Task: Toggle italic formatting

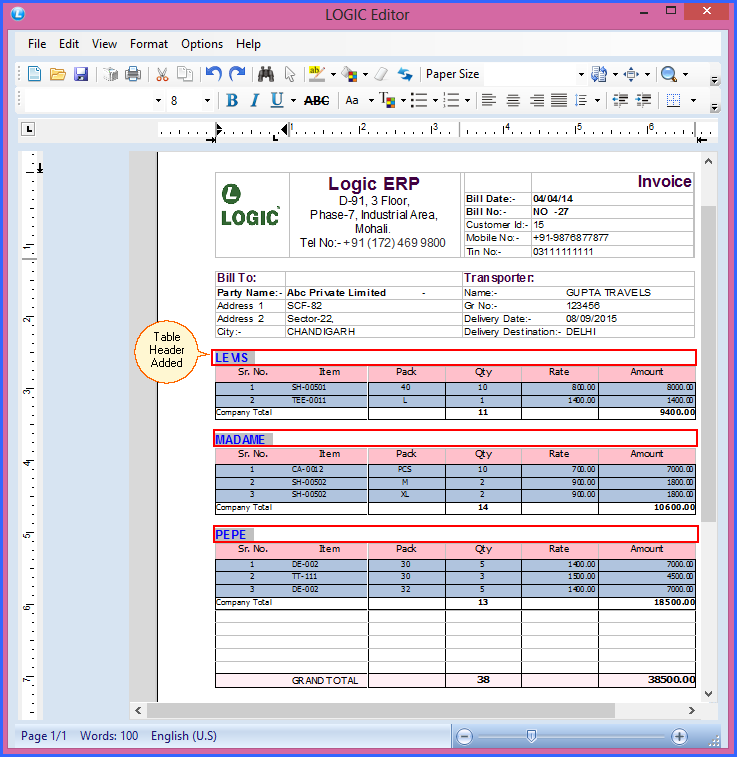Action: click(x=255, y=100)
